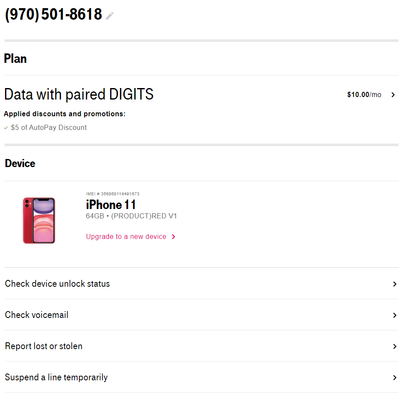The width and height of the screenshot is (410, 400).
Task: Expand plan details via the chevron beside $10.00/mo
Action: pos(393,95)
